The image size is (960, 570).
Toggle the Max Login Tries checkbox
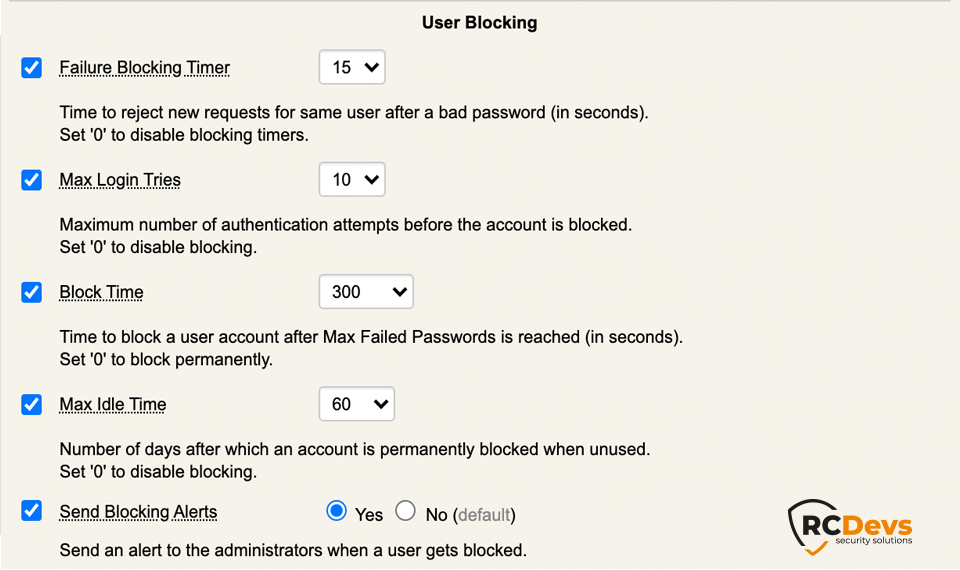click(x=32, y=180)
